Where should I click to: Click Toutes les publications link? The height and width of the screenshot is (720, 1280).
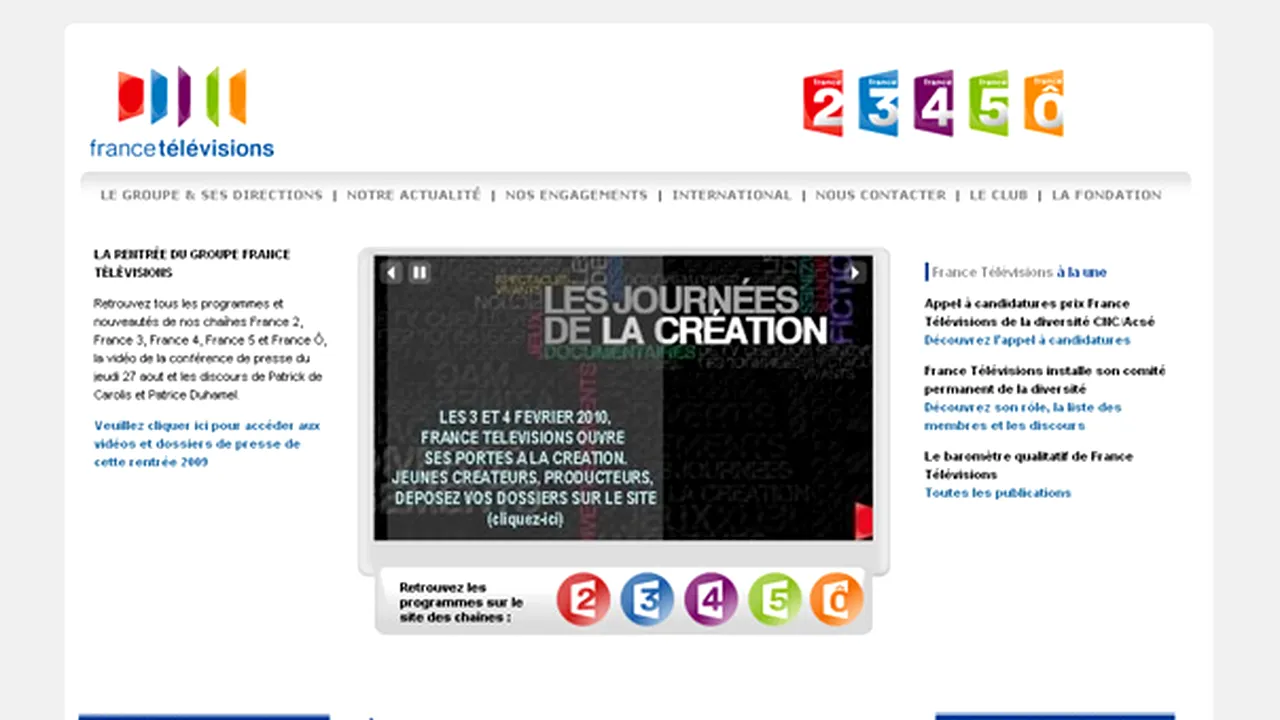[x=997, y=493]
